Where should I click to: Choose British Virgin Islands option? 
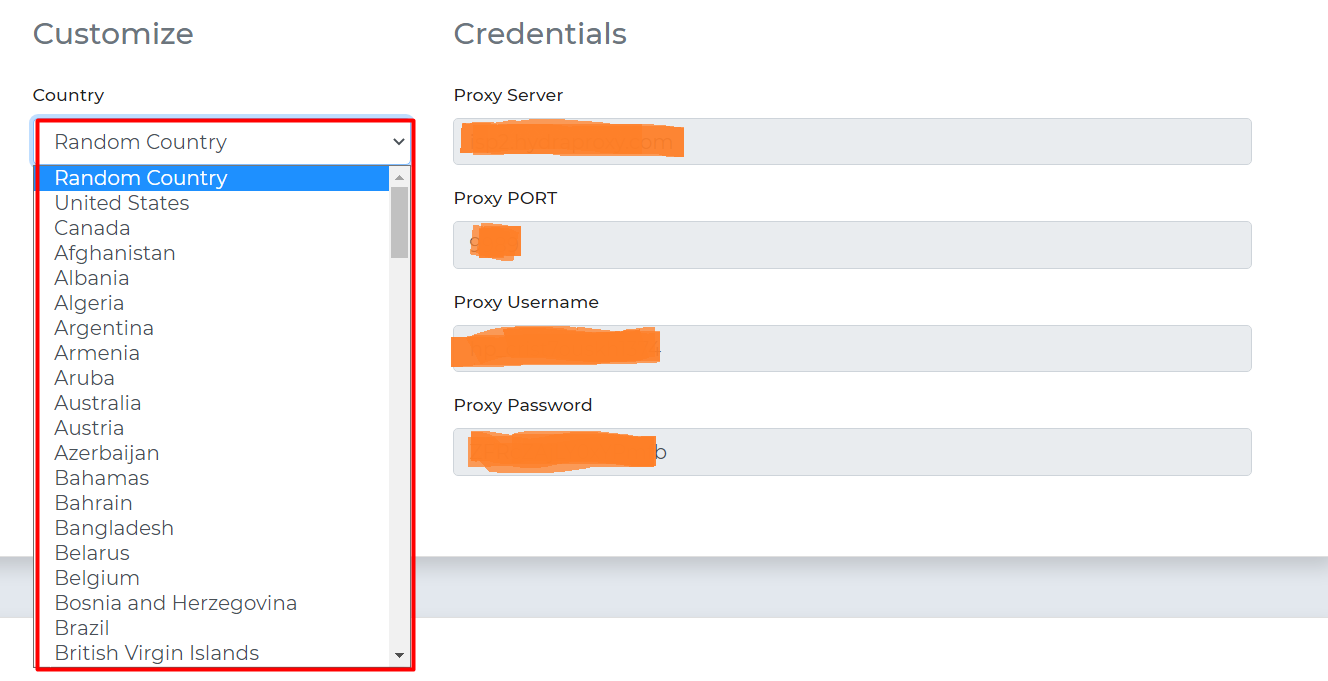click(x=157, y=653)
